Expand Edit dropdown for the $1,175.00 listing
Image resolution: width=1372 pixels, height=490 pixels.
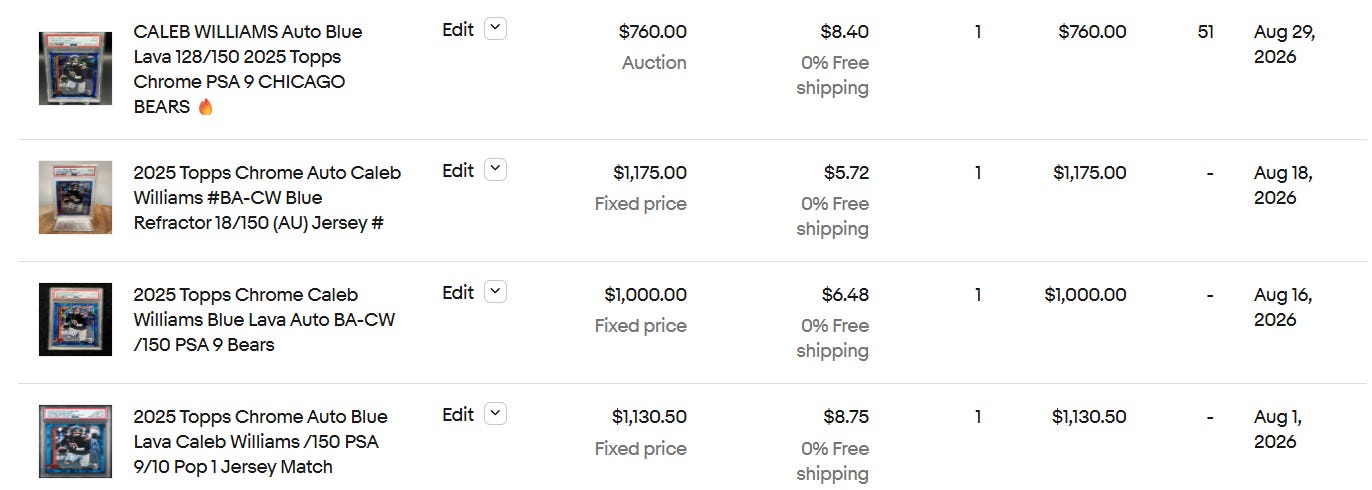[495, 170]
